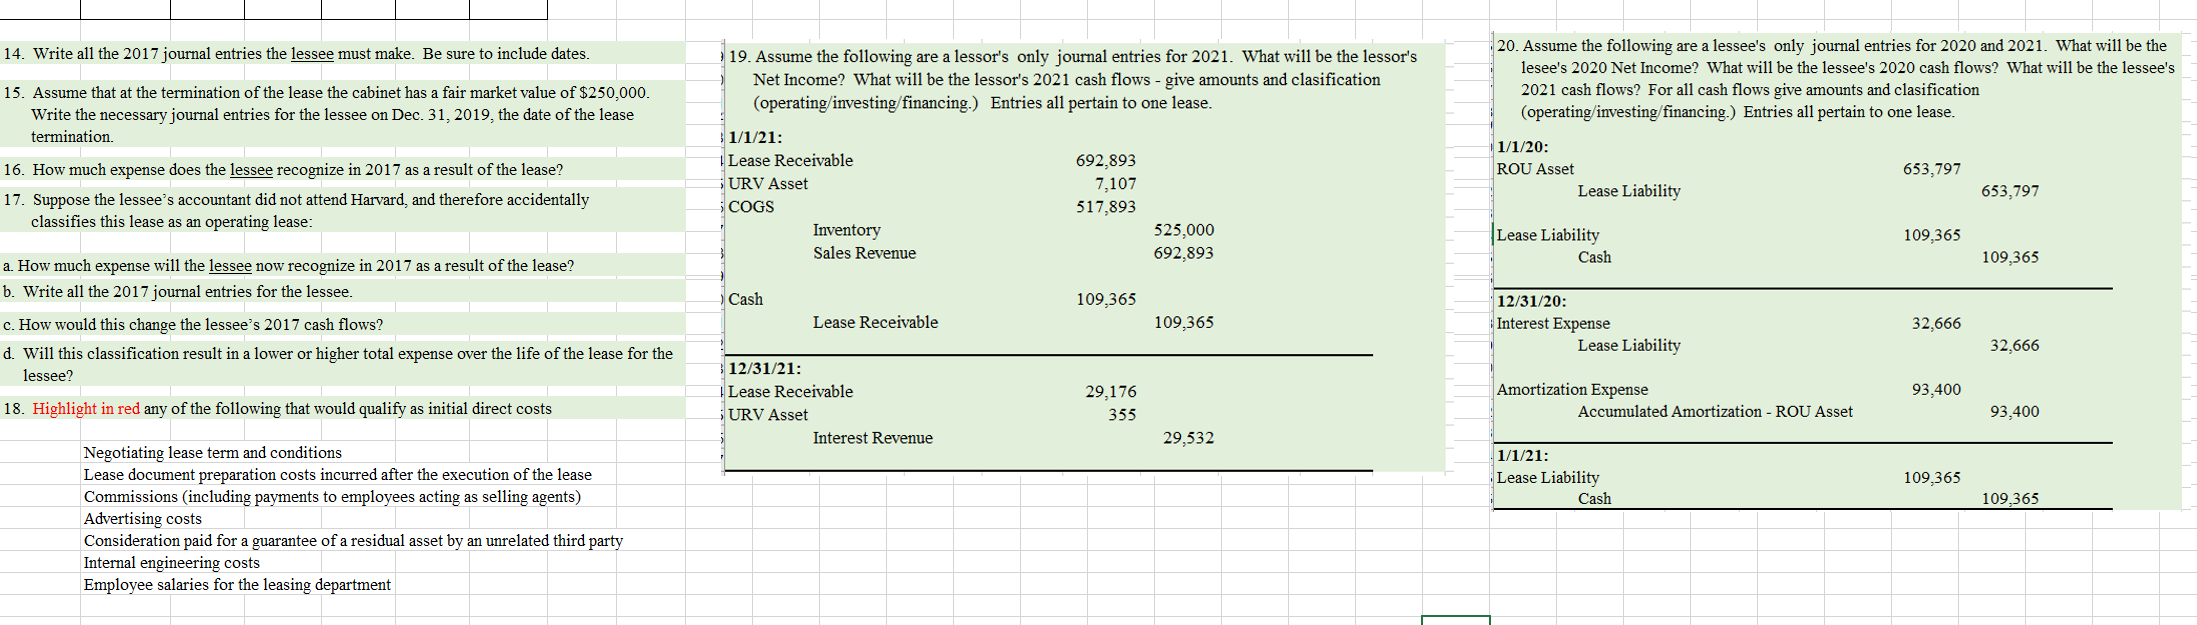This screenshot has height=625, width=2197.
Task: Click the 'ROU Asset' account label
Action: click(x=1535, y=170)
